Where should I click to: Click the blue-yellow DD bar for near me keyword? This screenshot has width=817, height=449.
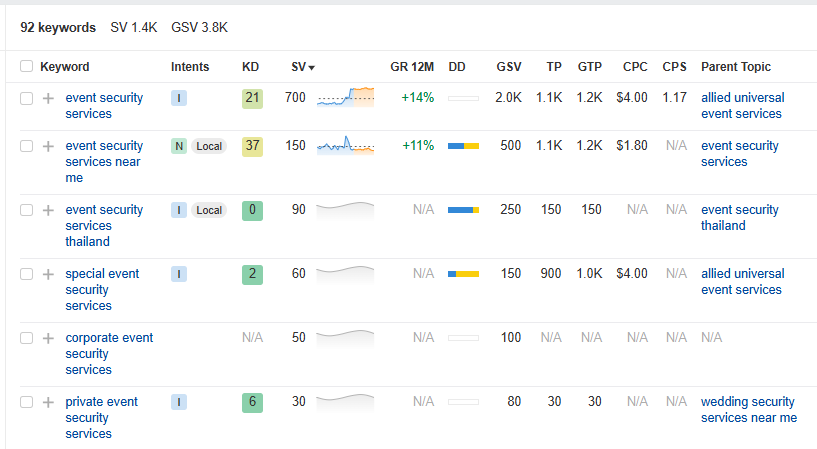tap(463, 146)
